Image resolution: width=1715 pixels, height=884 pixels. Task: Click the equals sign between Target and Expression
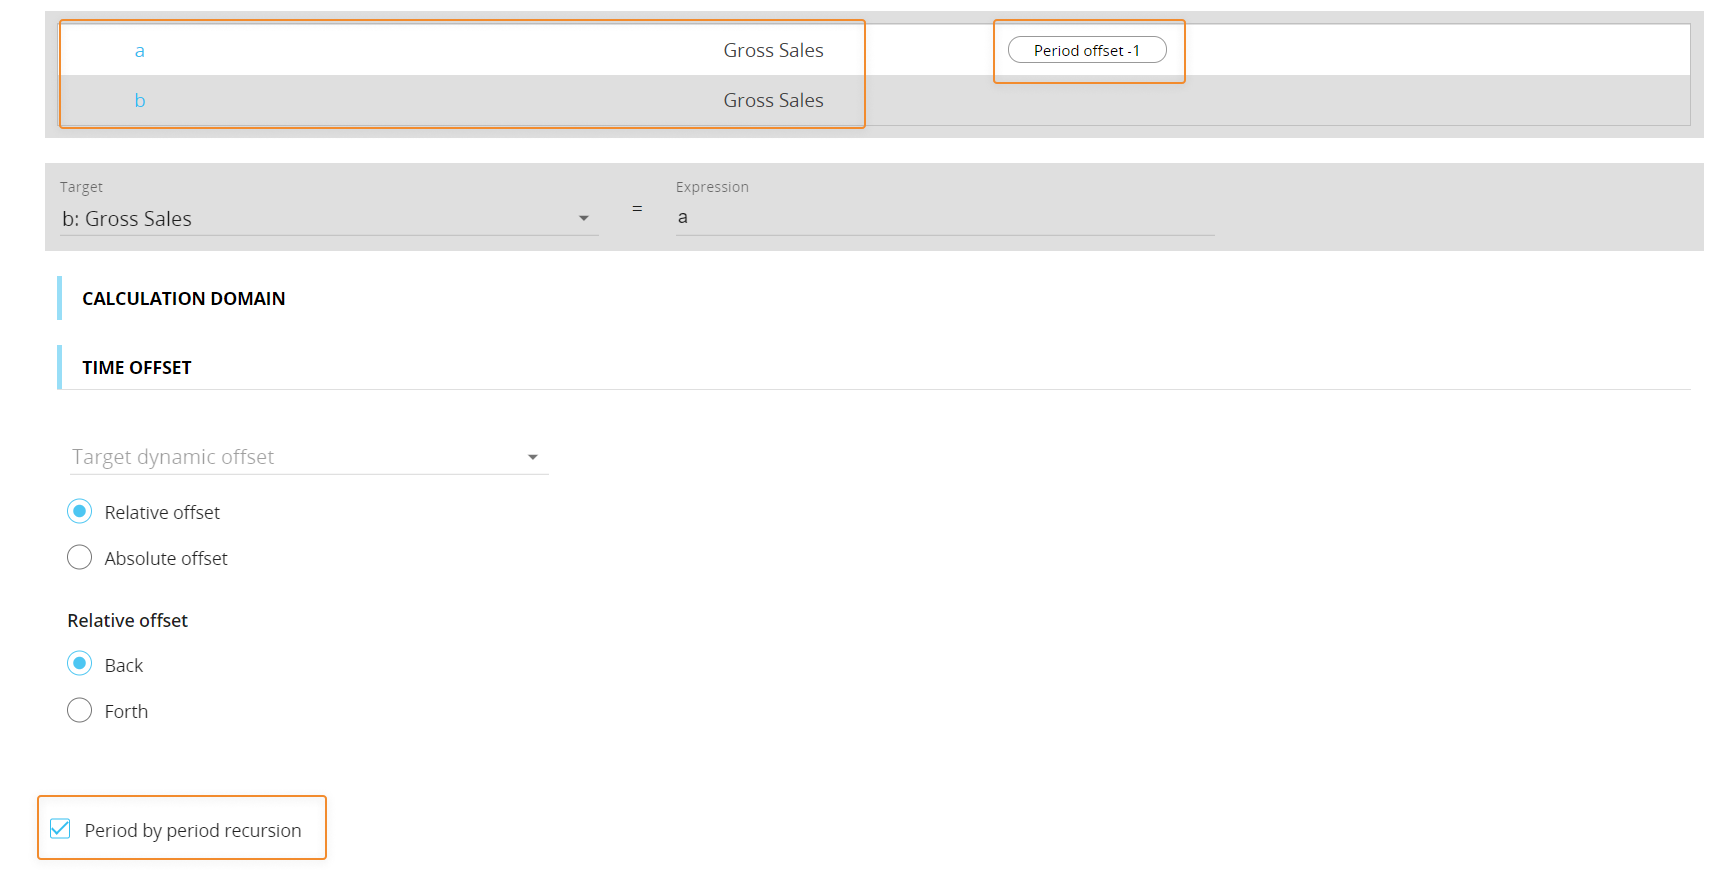(637, 209)
